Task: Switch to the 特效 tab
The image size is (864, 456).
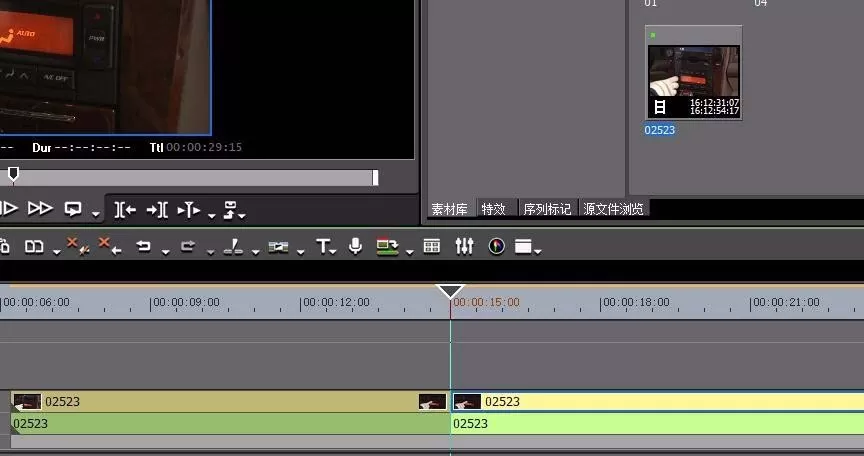Action: pos(493,209)
